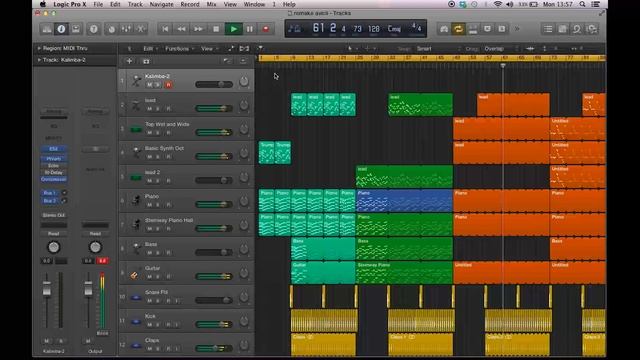
Task: Click the St-Delay plugin slot
Action: (x=53, y=173)
